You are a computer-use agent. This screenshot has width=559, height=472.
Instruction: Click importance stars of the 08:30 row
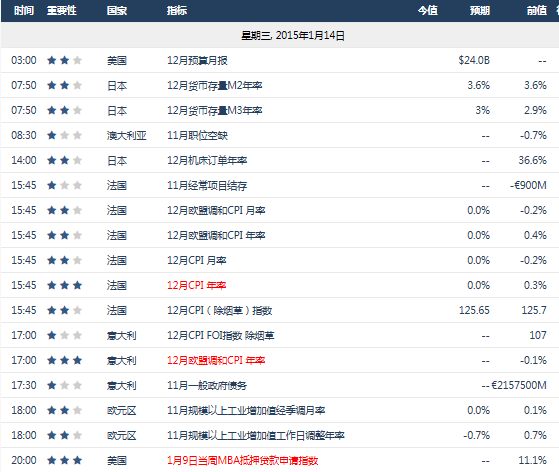coord(65,135)
